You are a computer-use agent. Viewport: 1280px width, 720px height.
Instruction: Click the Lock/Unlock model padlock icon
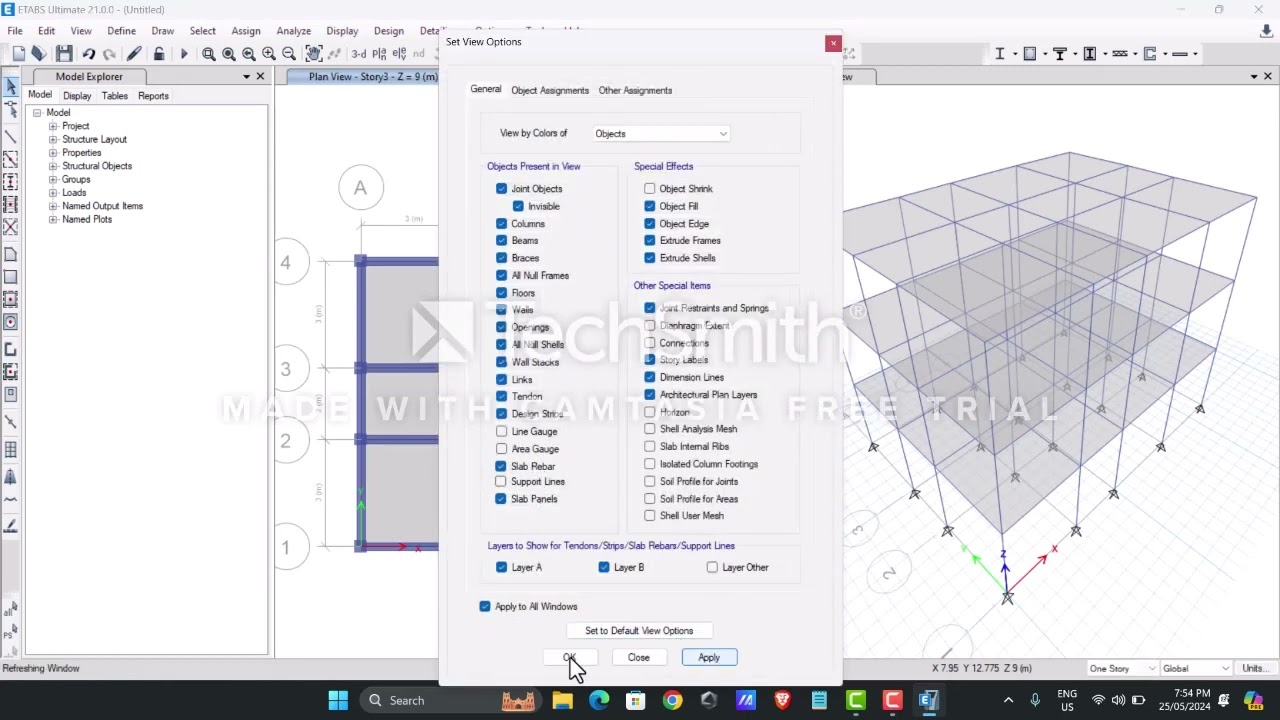pos(158,54)
